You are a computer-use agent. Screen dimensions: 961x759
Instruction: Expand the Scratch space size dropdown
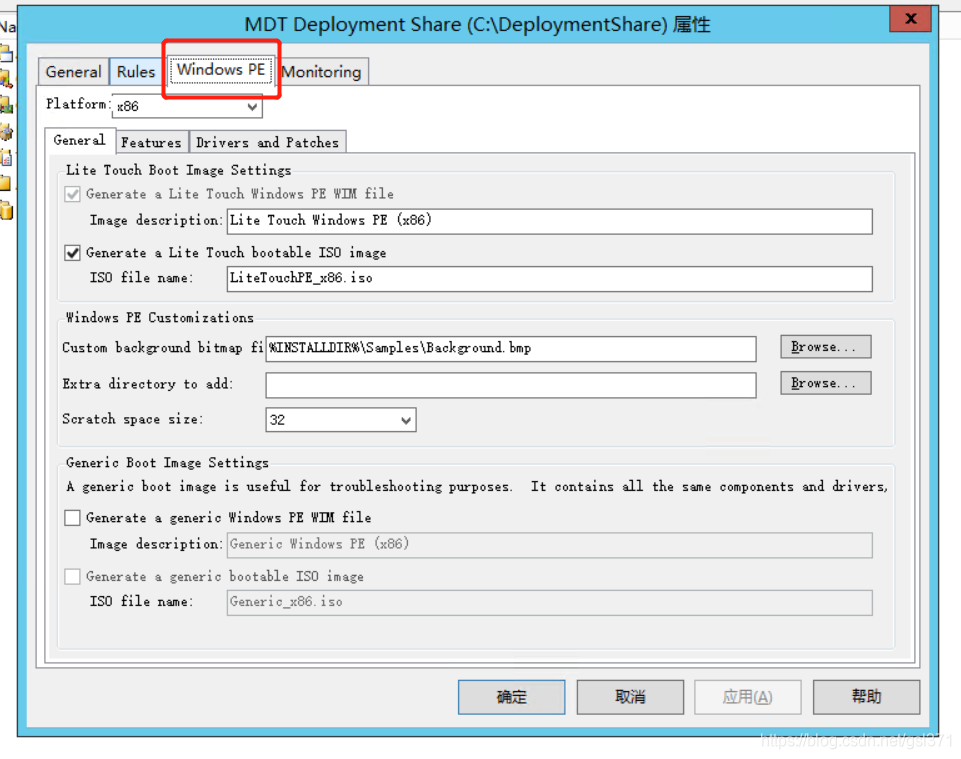pos(341,420)
